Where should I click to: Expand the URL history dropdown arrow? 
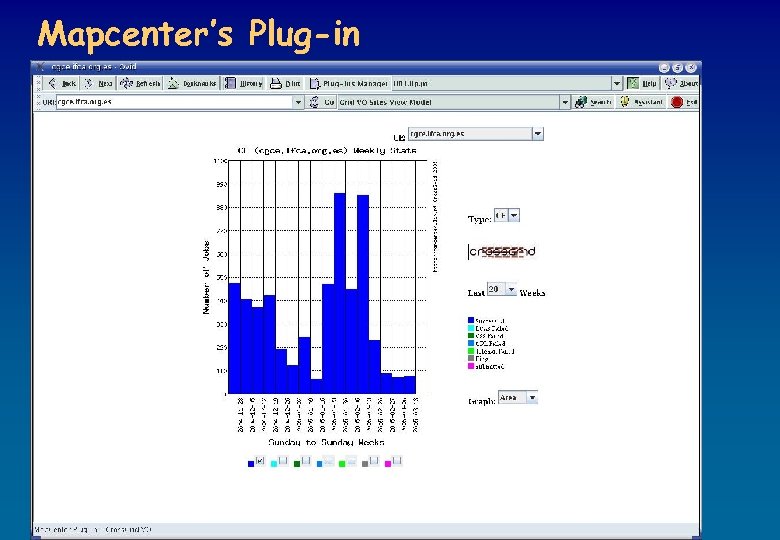point(298,102)
